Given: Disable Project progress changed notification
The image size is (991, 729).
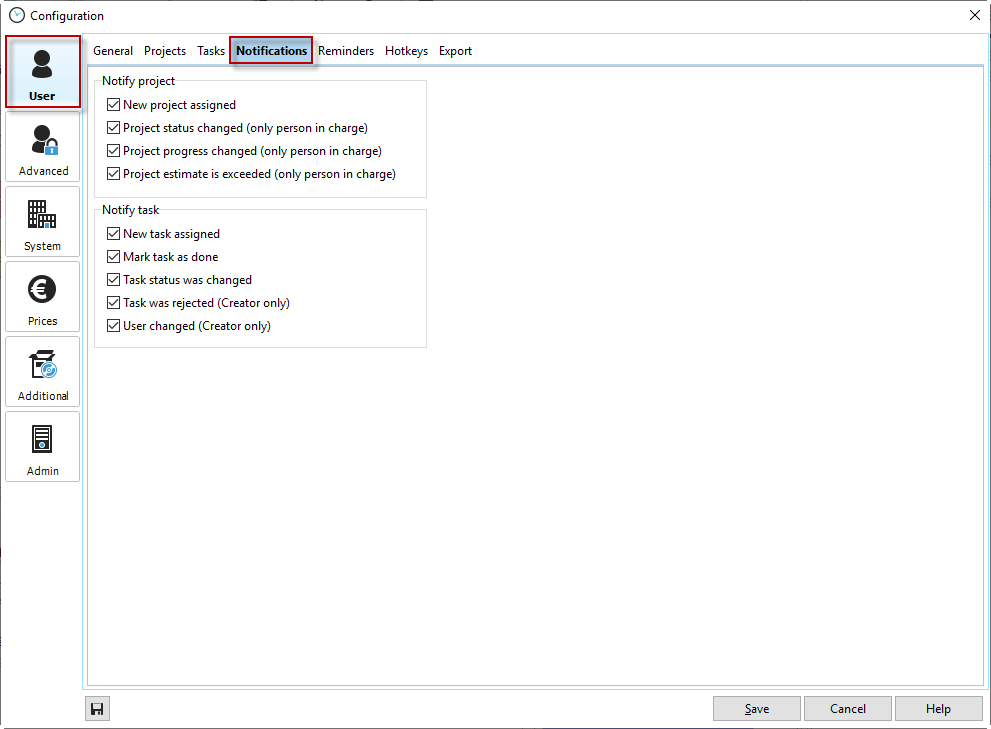Looking at the screenshot, I should [x=113, y=151].
